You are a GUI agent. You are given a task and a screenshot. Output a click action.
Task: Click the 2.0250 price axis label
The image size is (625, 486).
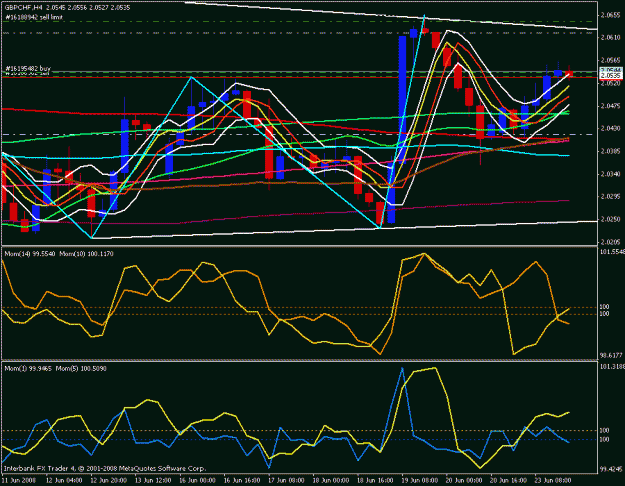point(611,219)
